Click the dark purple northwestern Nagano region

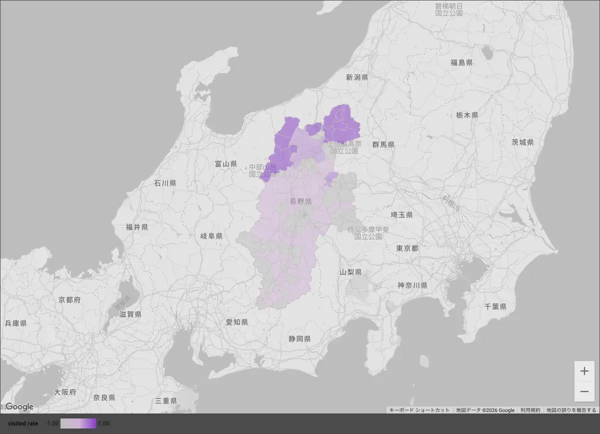pyautogui.click(x=282, y=147)
